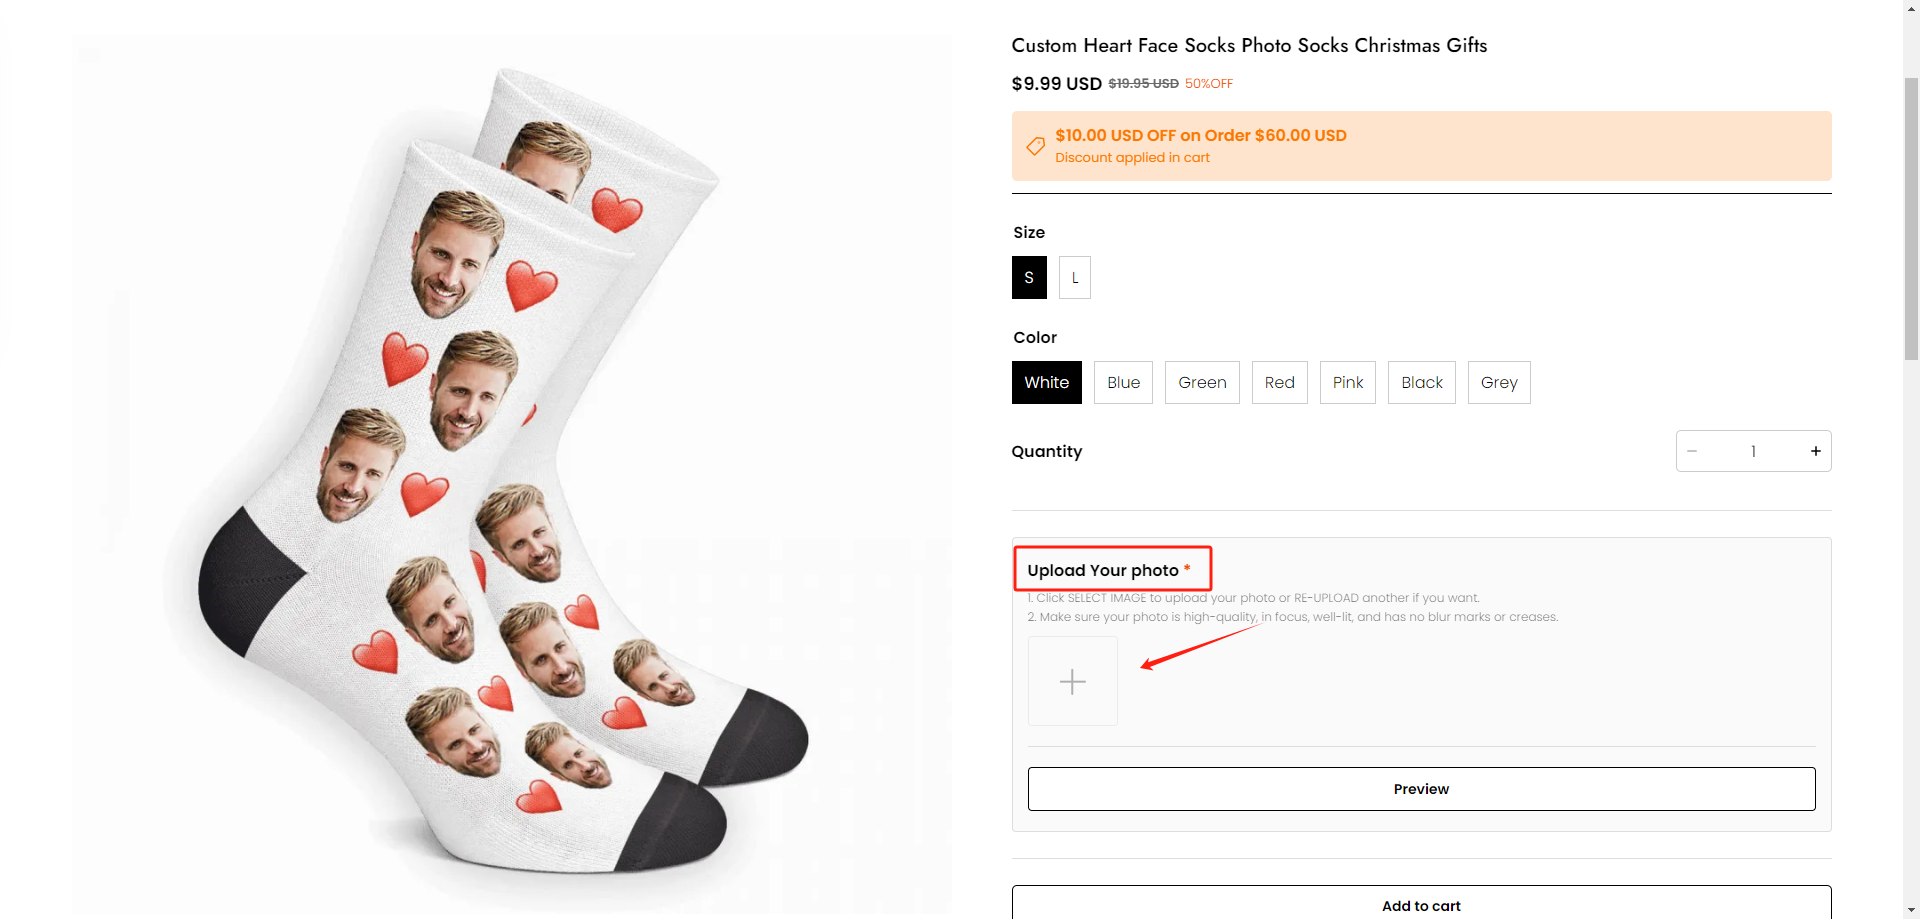Select size L

coord(1075,278)
